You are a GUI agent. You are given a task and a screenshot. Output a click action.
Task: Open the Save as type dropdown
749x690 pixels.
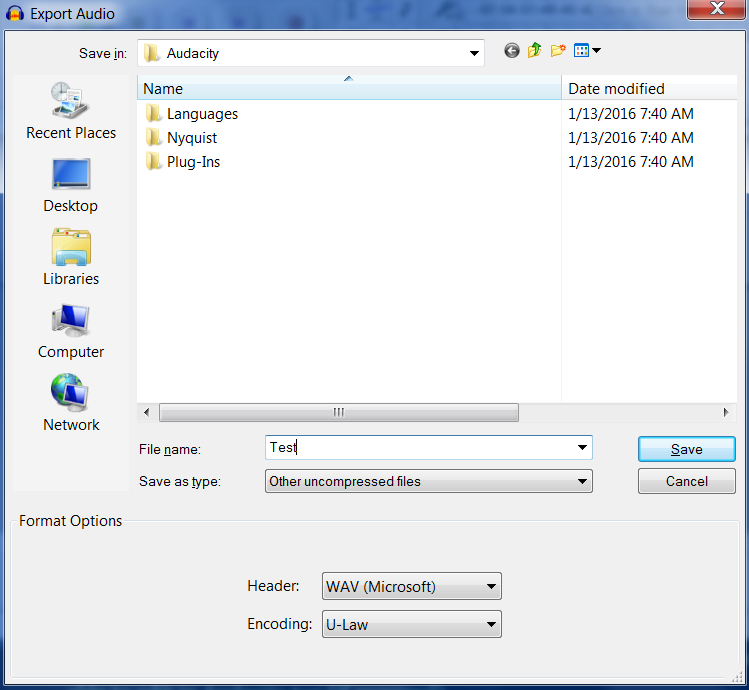click(x=428, y=481)
